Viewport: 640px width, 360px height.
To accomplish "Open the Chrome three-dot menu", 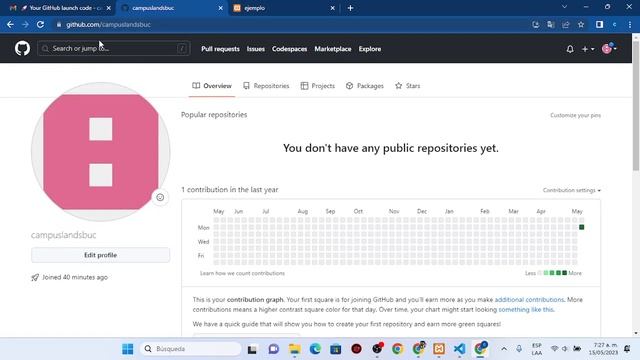I will [630, 24].
